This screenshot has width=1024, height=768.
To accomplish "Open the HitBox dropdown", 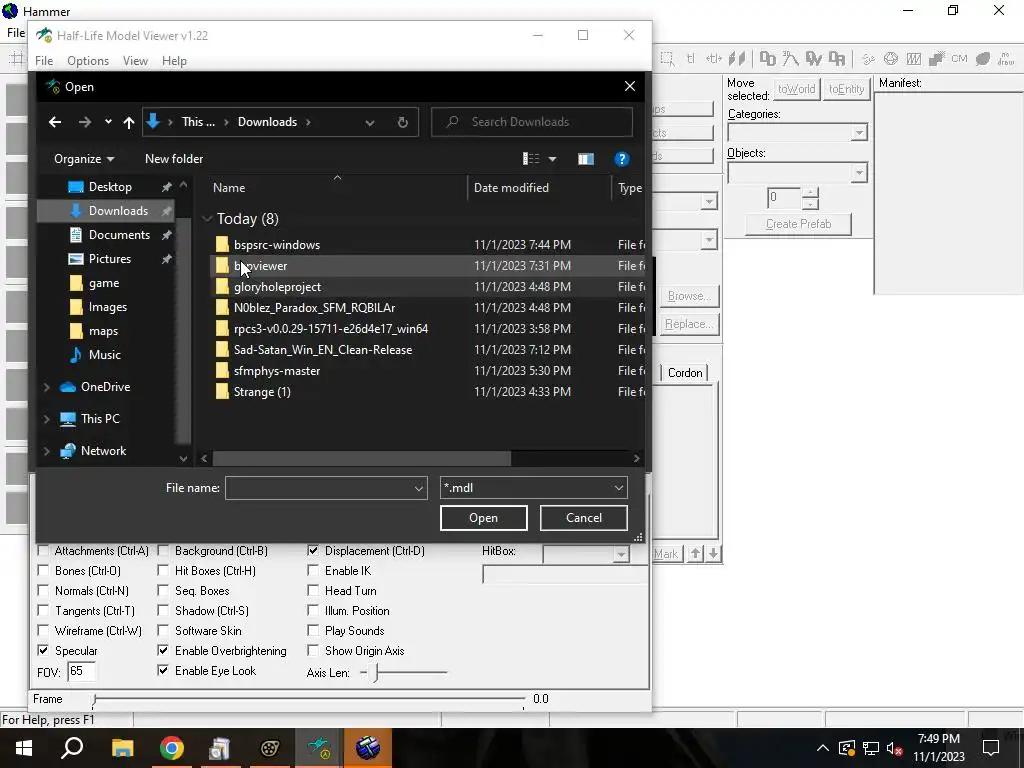I will point(620,554).
